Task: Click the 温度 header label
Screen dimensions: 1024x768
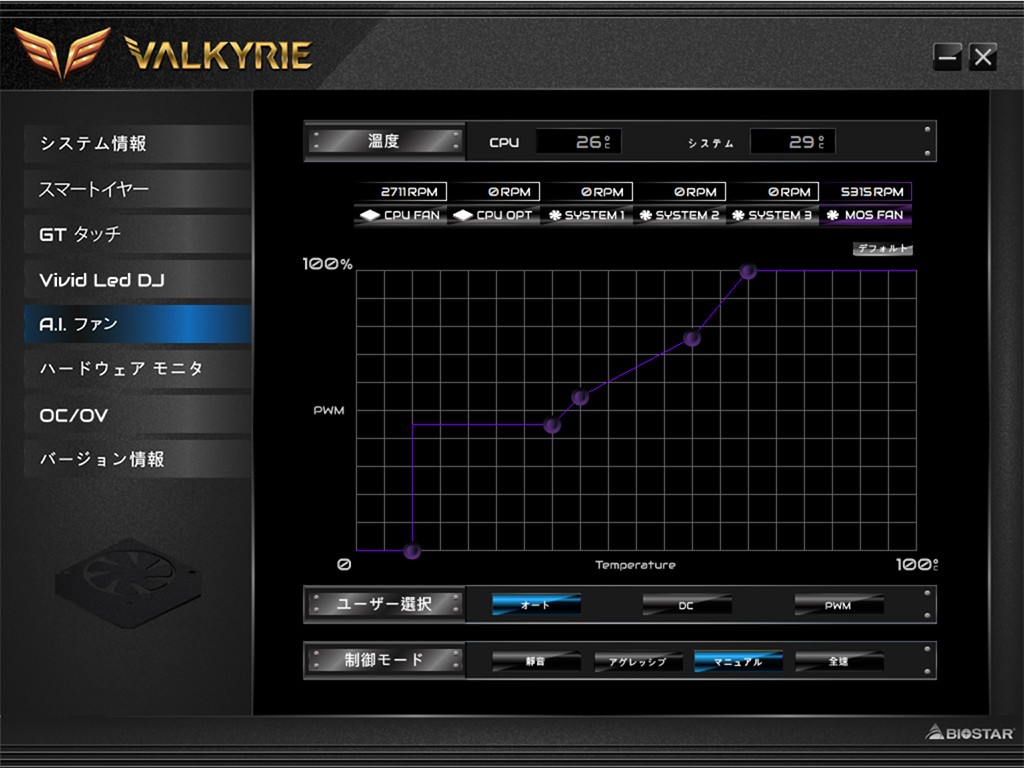Action: 384,141
